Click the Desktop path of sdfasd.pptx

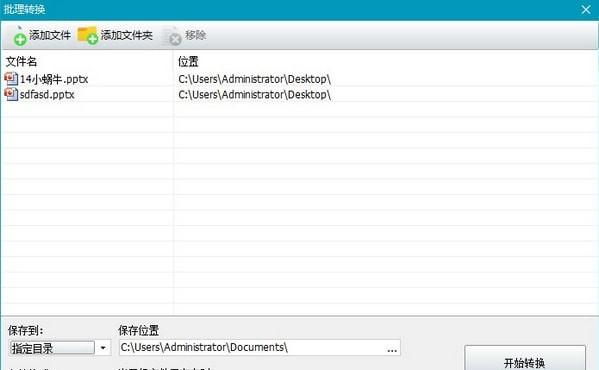pos(254,94)
